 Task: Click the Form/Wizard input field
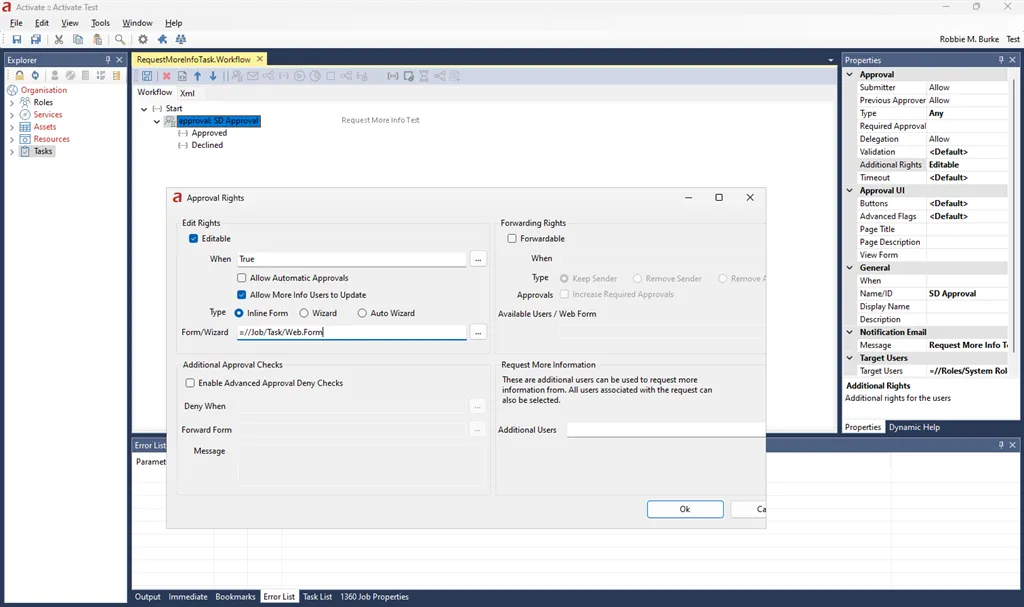351,332
